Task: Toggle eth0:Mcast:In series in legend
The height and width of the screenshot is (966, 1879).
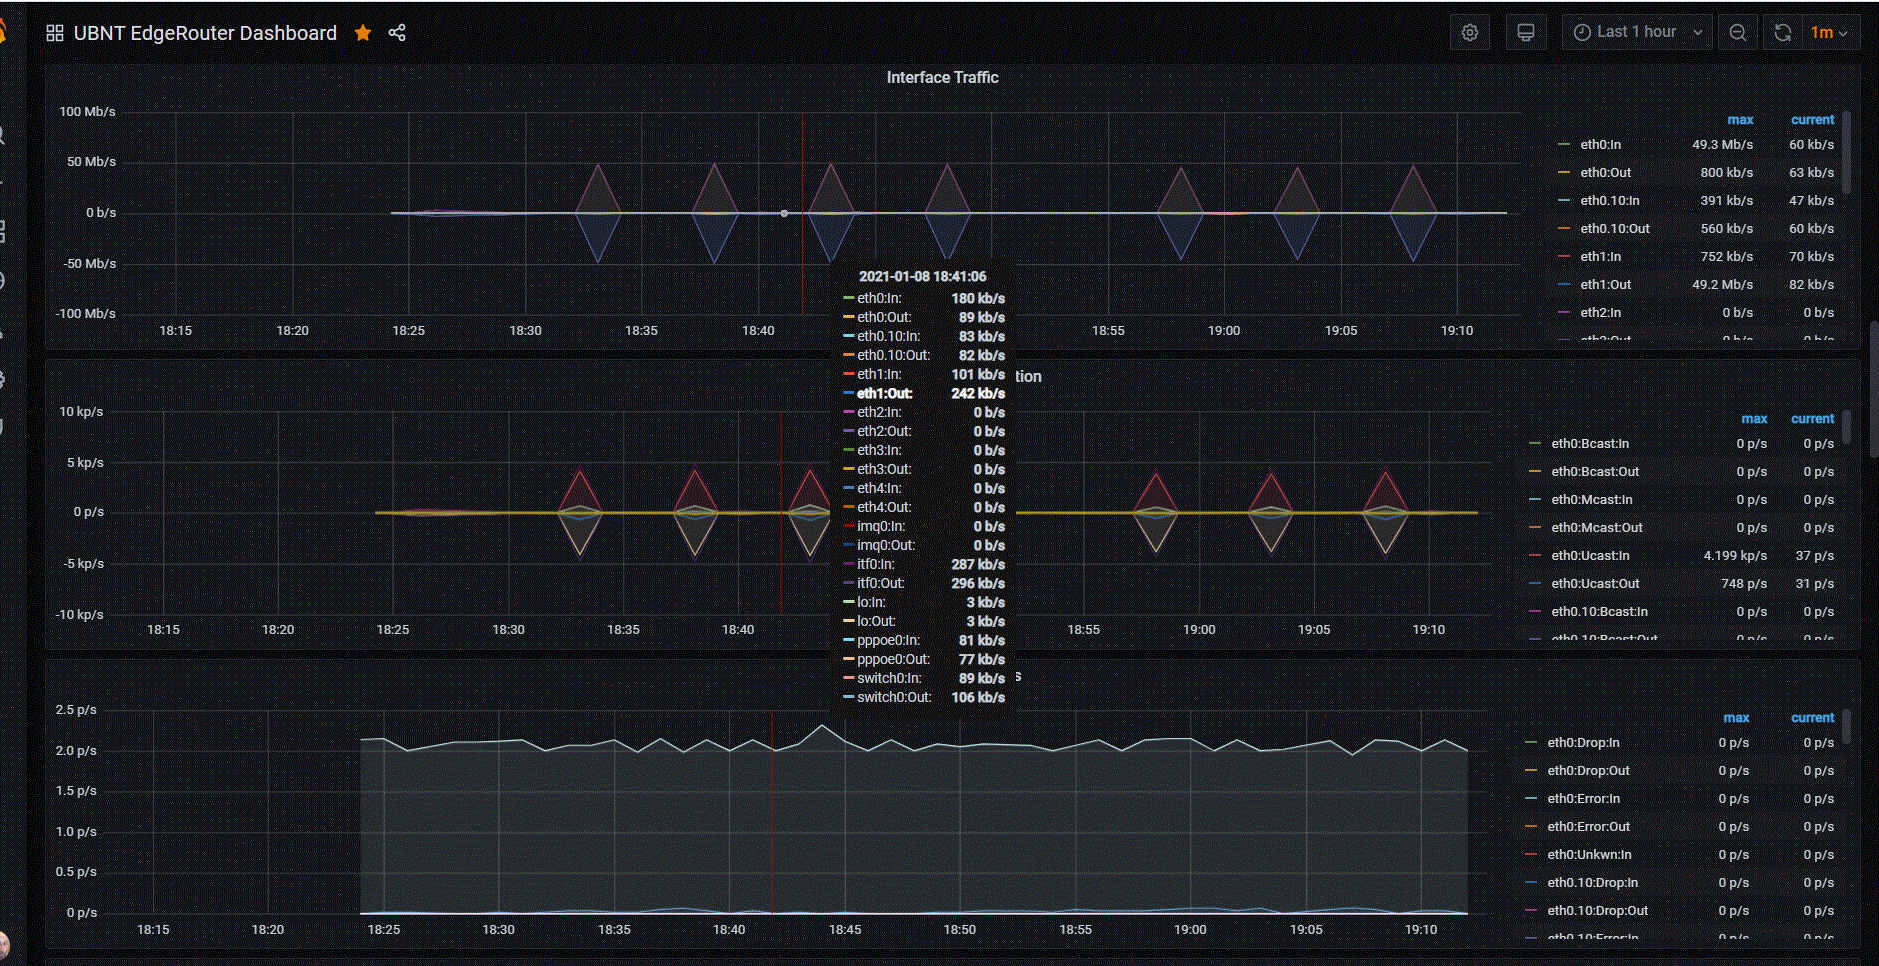Action: (1591, 499)
